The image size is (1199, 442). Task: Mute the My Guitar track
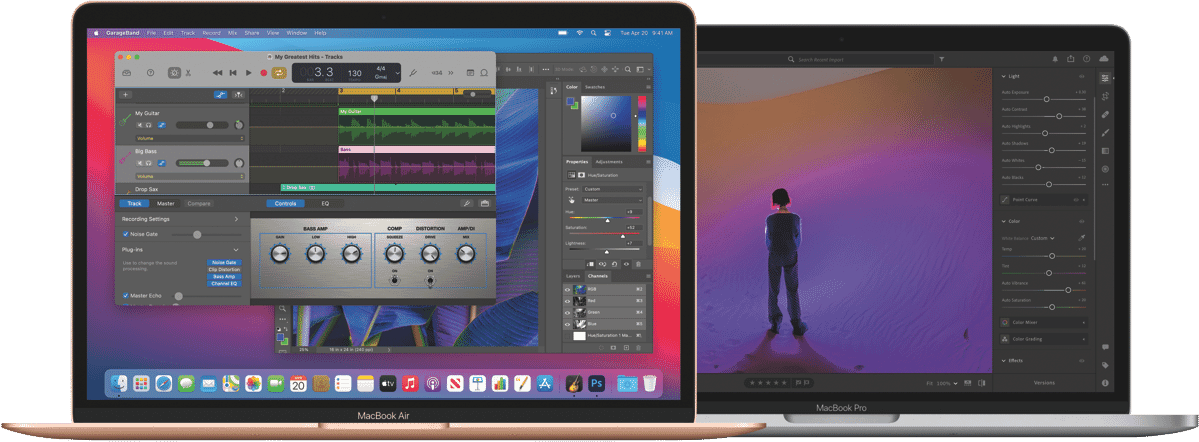[x=139, y=125]
